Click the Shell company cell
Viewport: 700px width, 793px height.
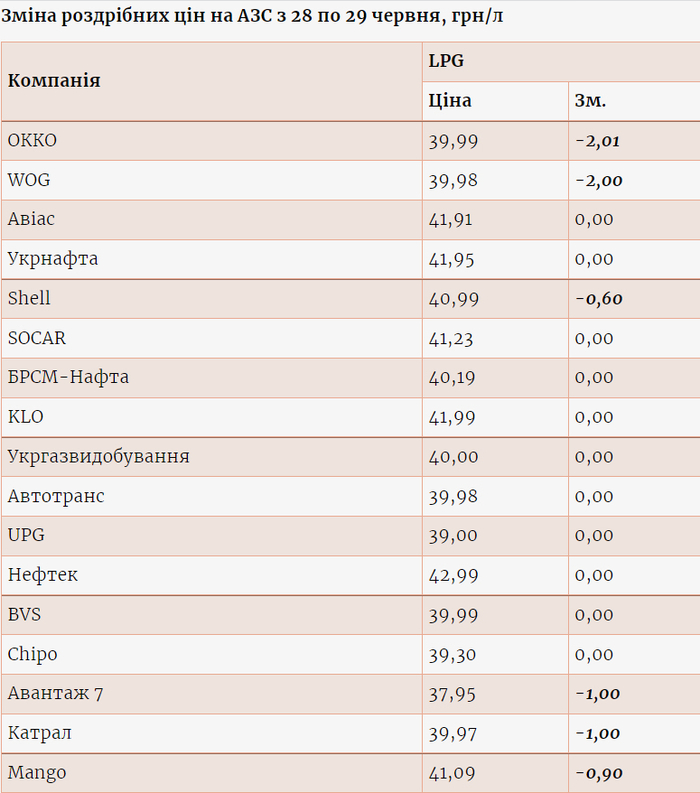coord(29,299)
